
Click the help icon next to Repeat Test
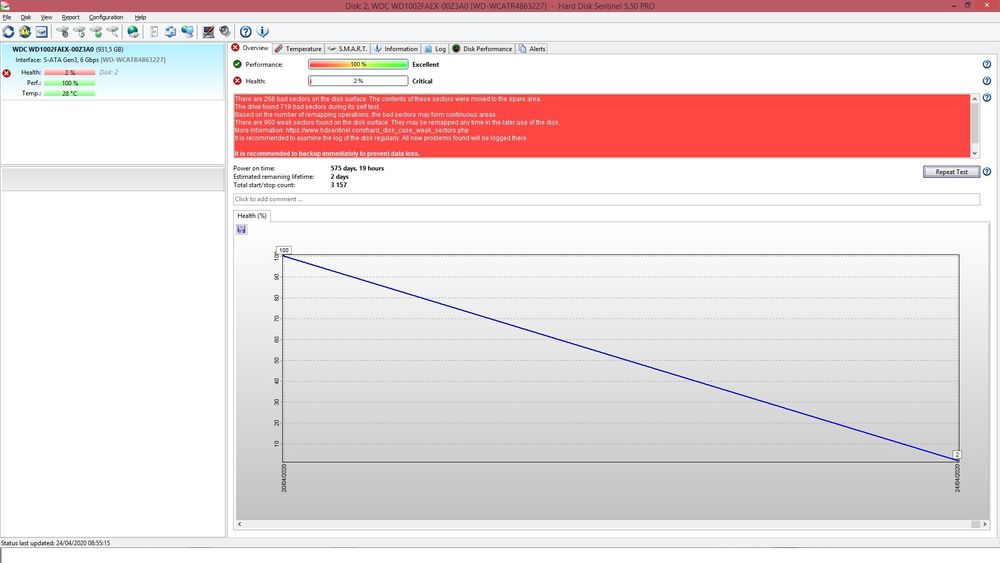click(987, 172)
